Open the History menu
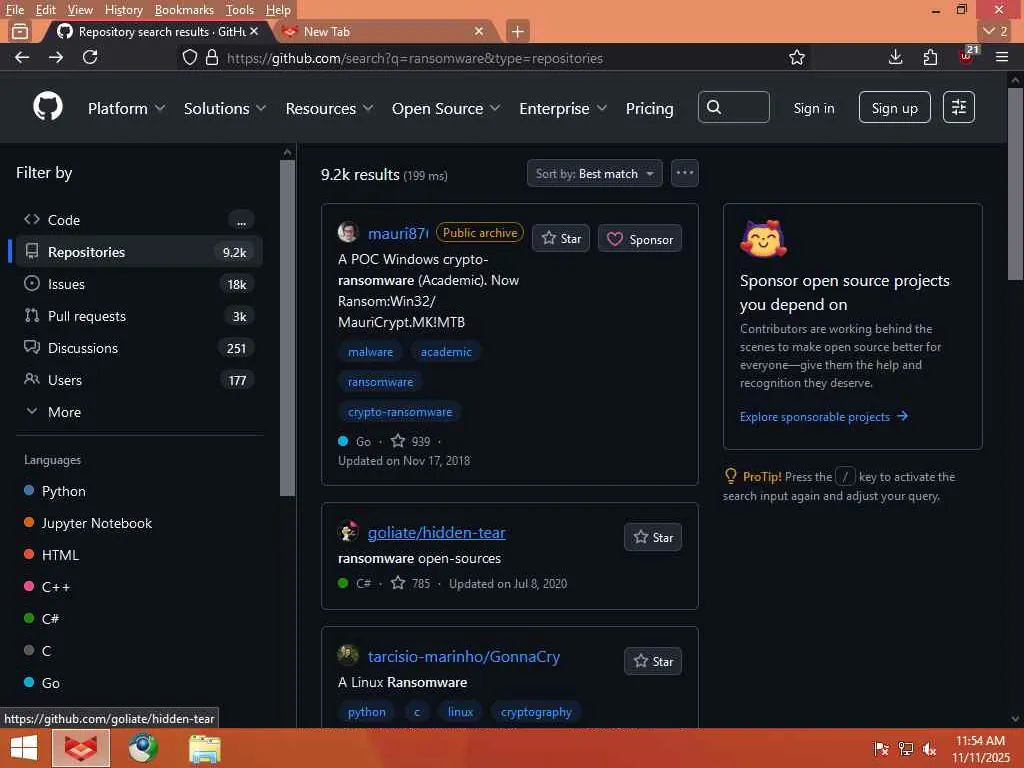 [123, 10]
